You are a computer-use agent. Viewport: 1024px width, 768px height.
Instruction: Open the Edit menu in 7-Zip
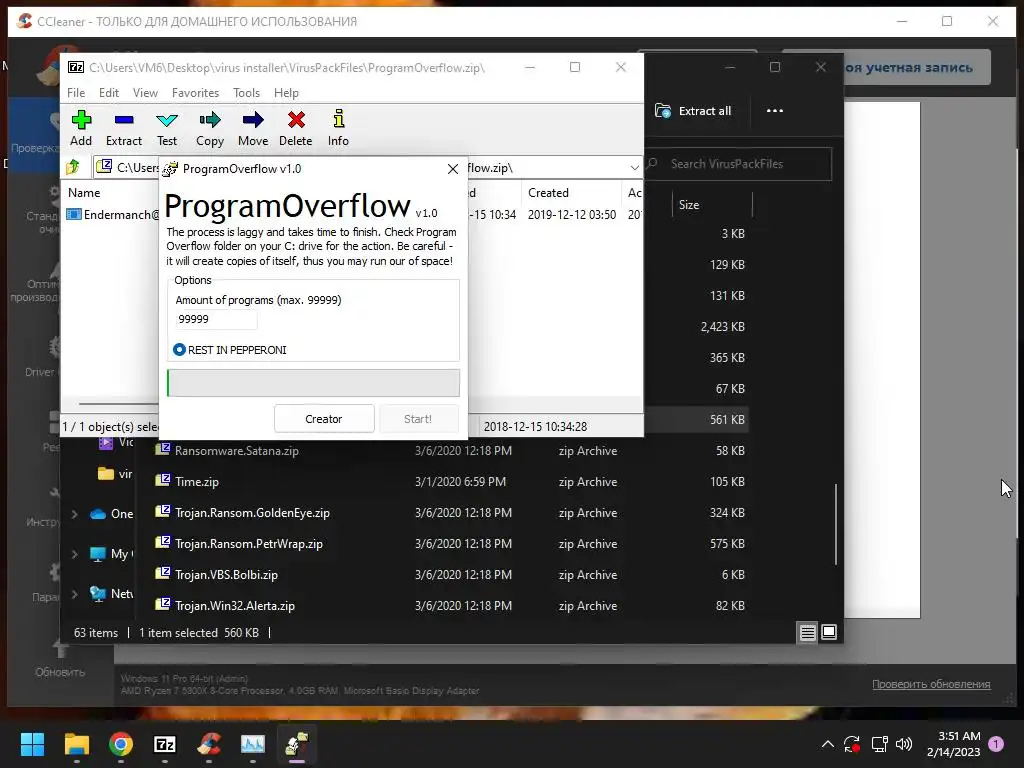(x=108, y=93)
